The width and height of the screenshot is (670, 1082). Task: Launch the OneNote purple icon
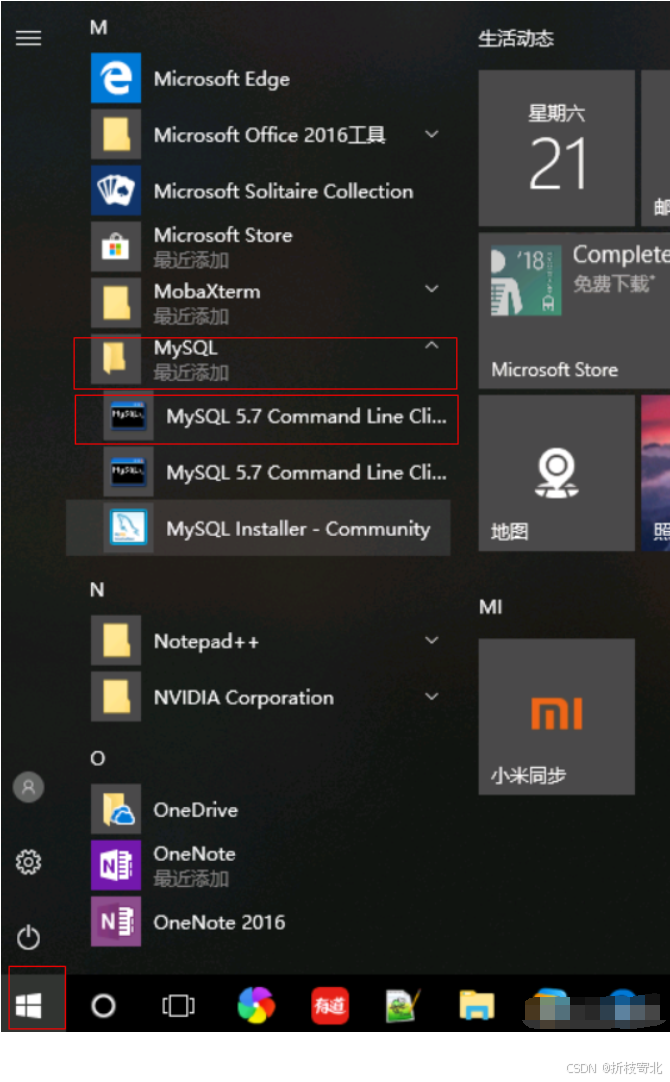[116, 865]
